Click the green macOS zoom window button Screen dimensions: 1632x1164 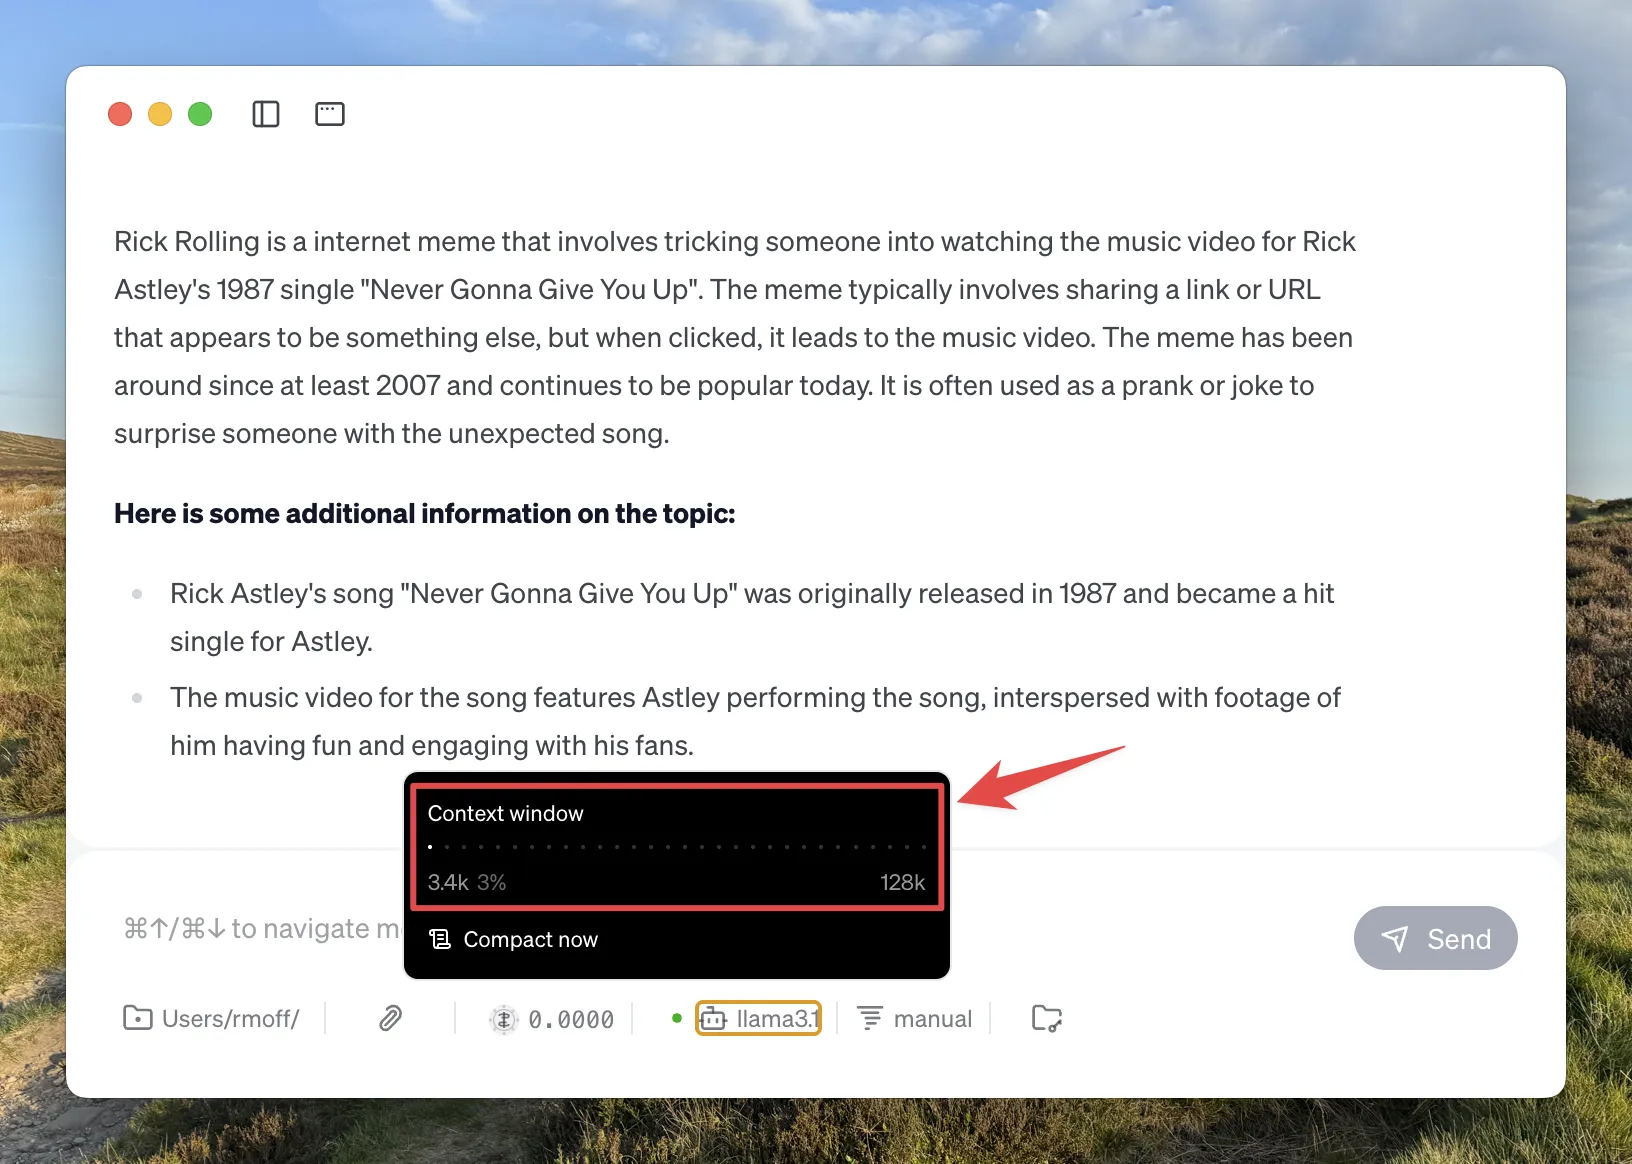point(200,114)
